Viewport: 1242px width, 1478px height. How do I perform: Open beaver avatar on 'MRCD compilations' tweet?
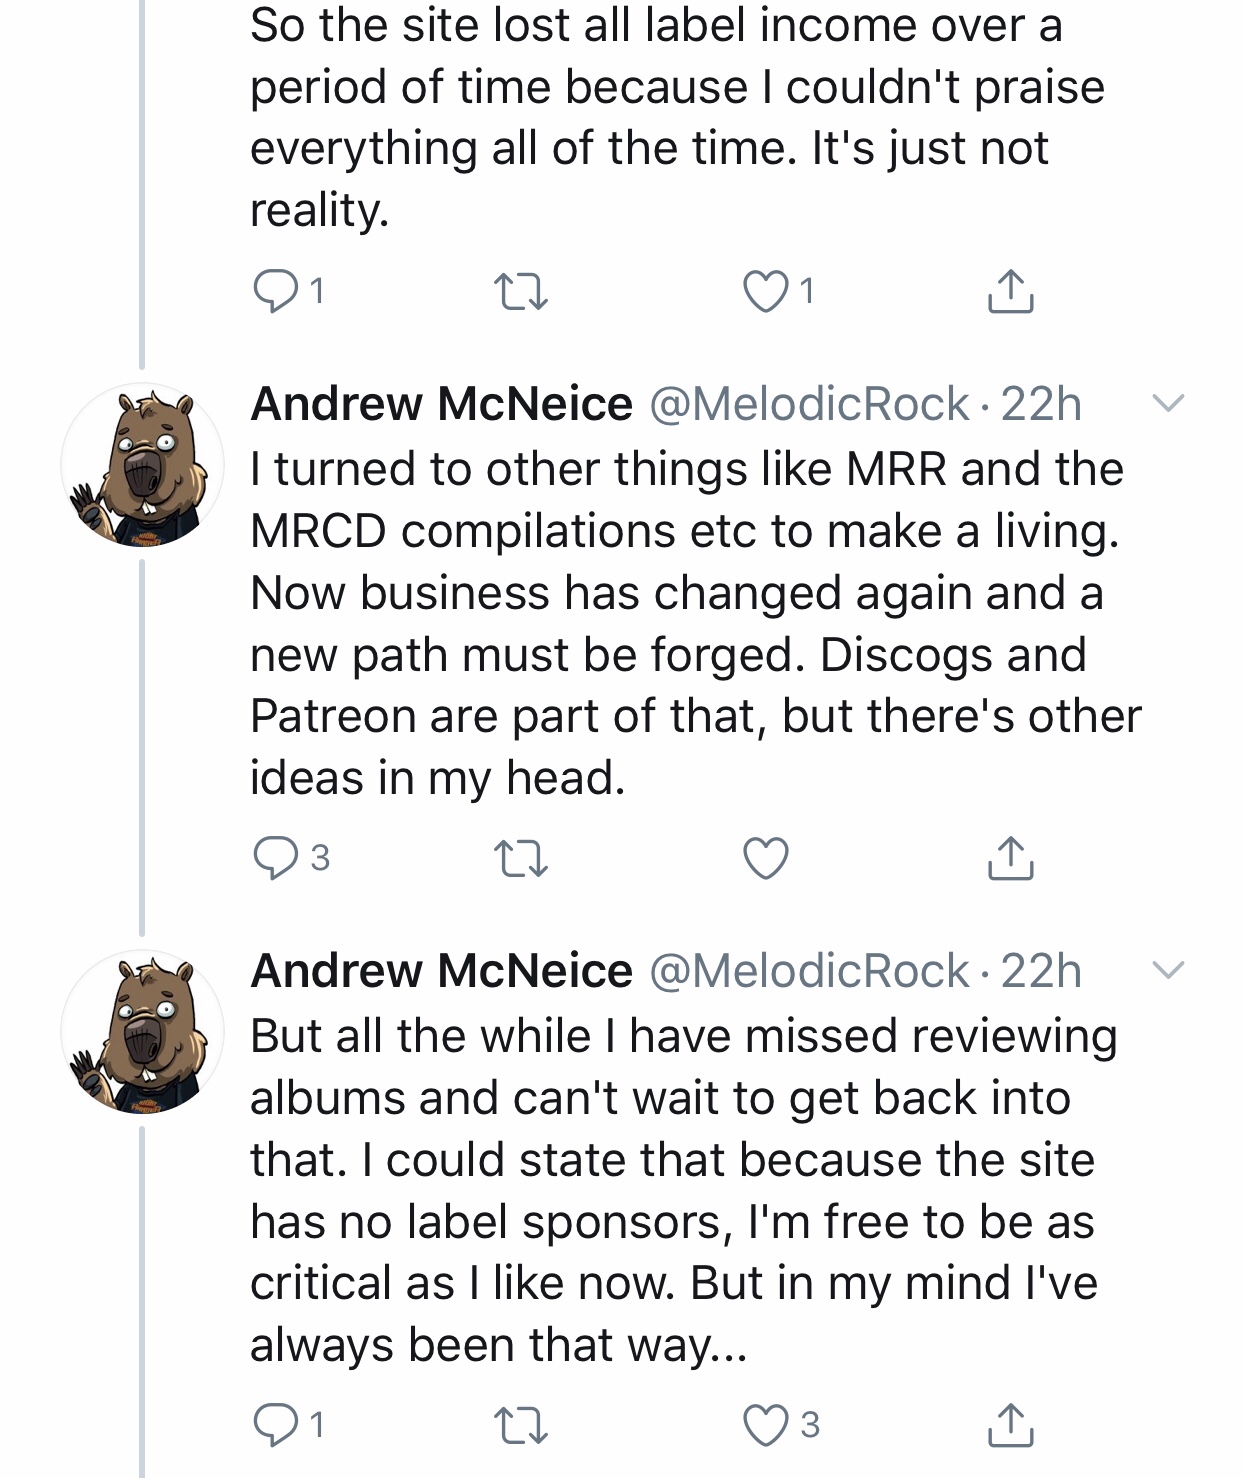click(x=143, y=465)
